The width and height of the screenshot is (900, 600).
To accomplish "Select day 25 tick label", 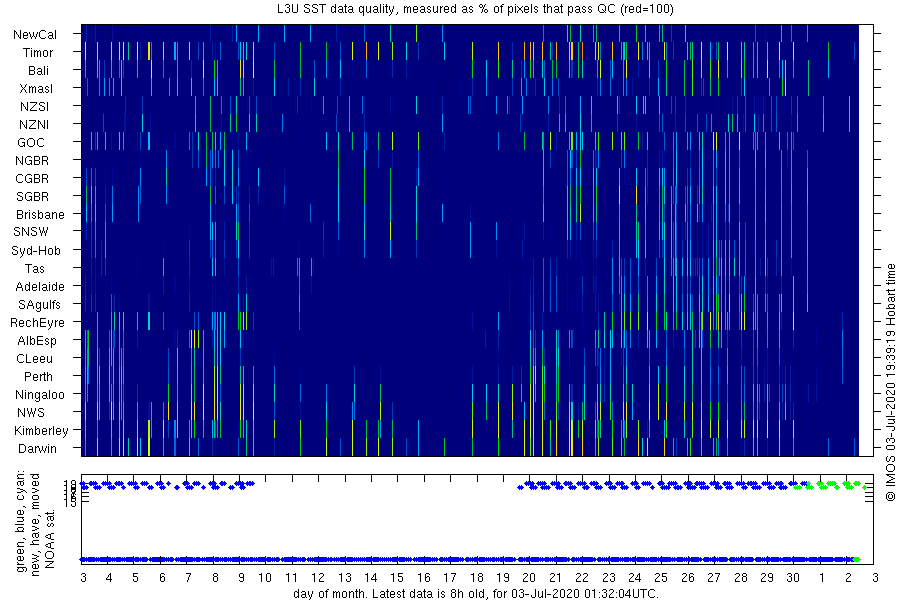I will coord(661,578).
